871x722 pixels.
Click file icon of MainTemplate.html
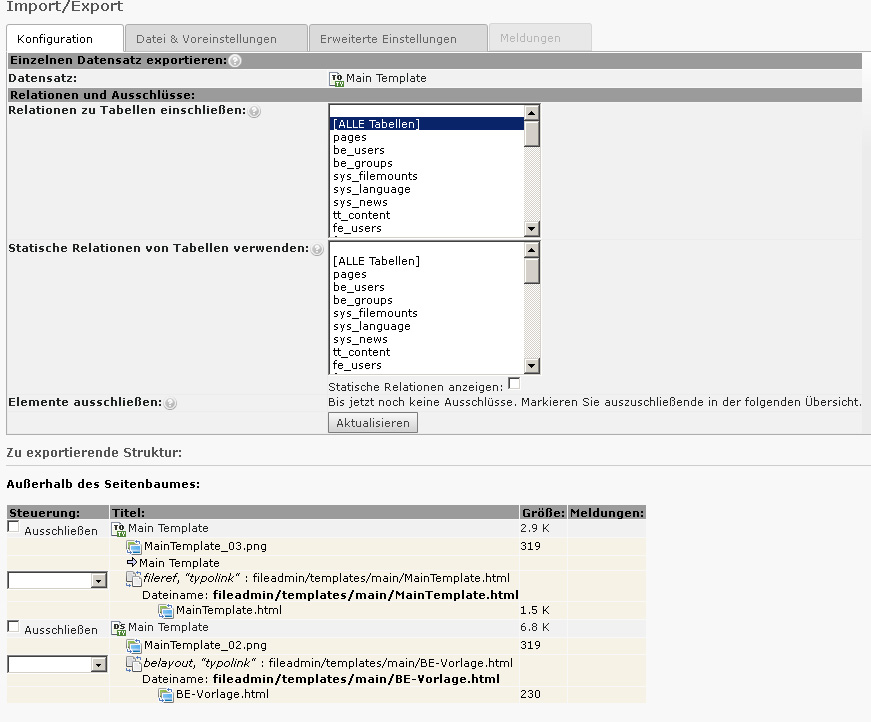click(x=166, y=611)
